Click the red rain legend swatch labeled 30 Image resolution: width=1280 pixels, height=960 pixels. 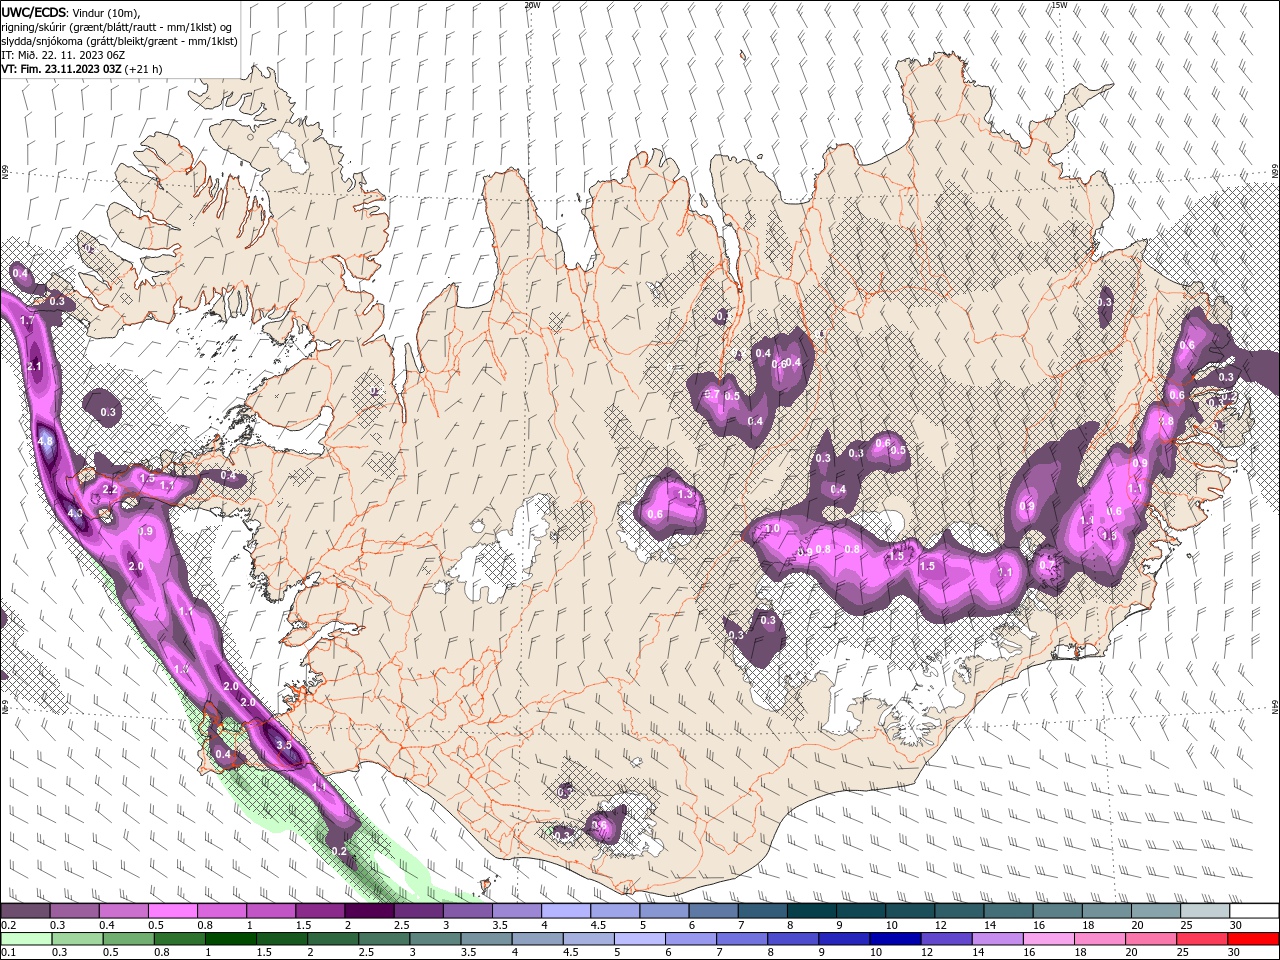click(x=1253, y=939)
